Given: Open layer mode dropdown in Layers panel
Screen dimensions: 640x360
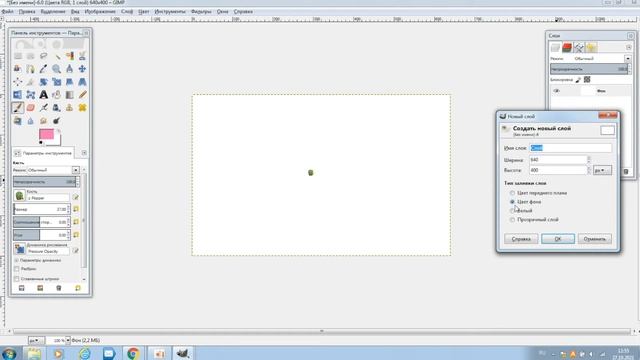Looking at the screenshot, I should coord(628,59).
